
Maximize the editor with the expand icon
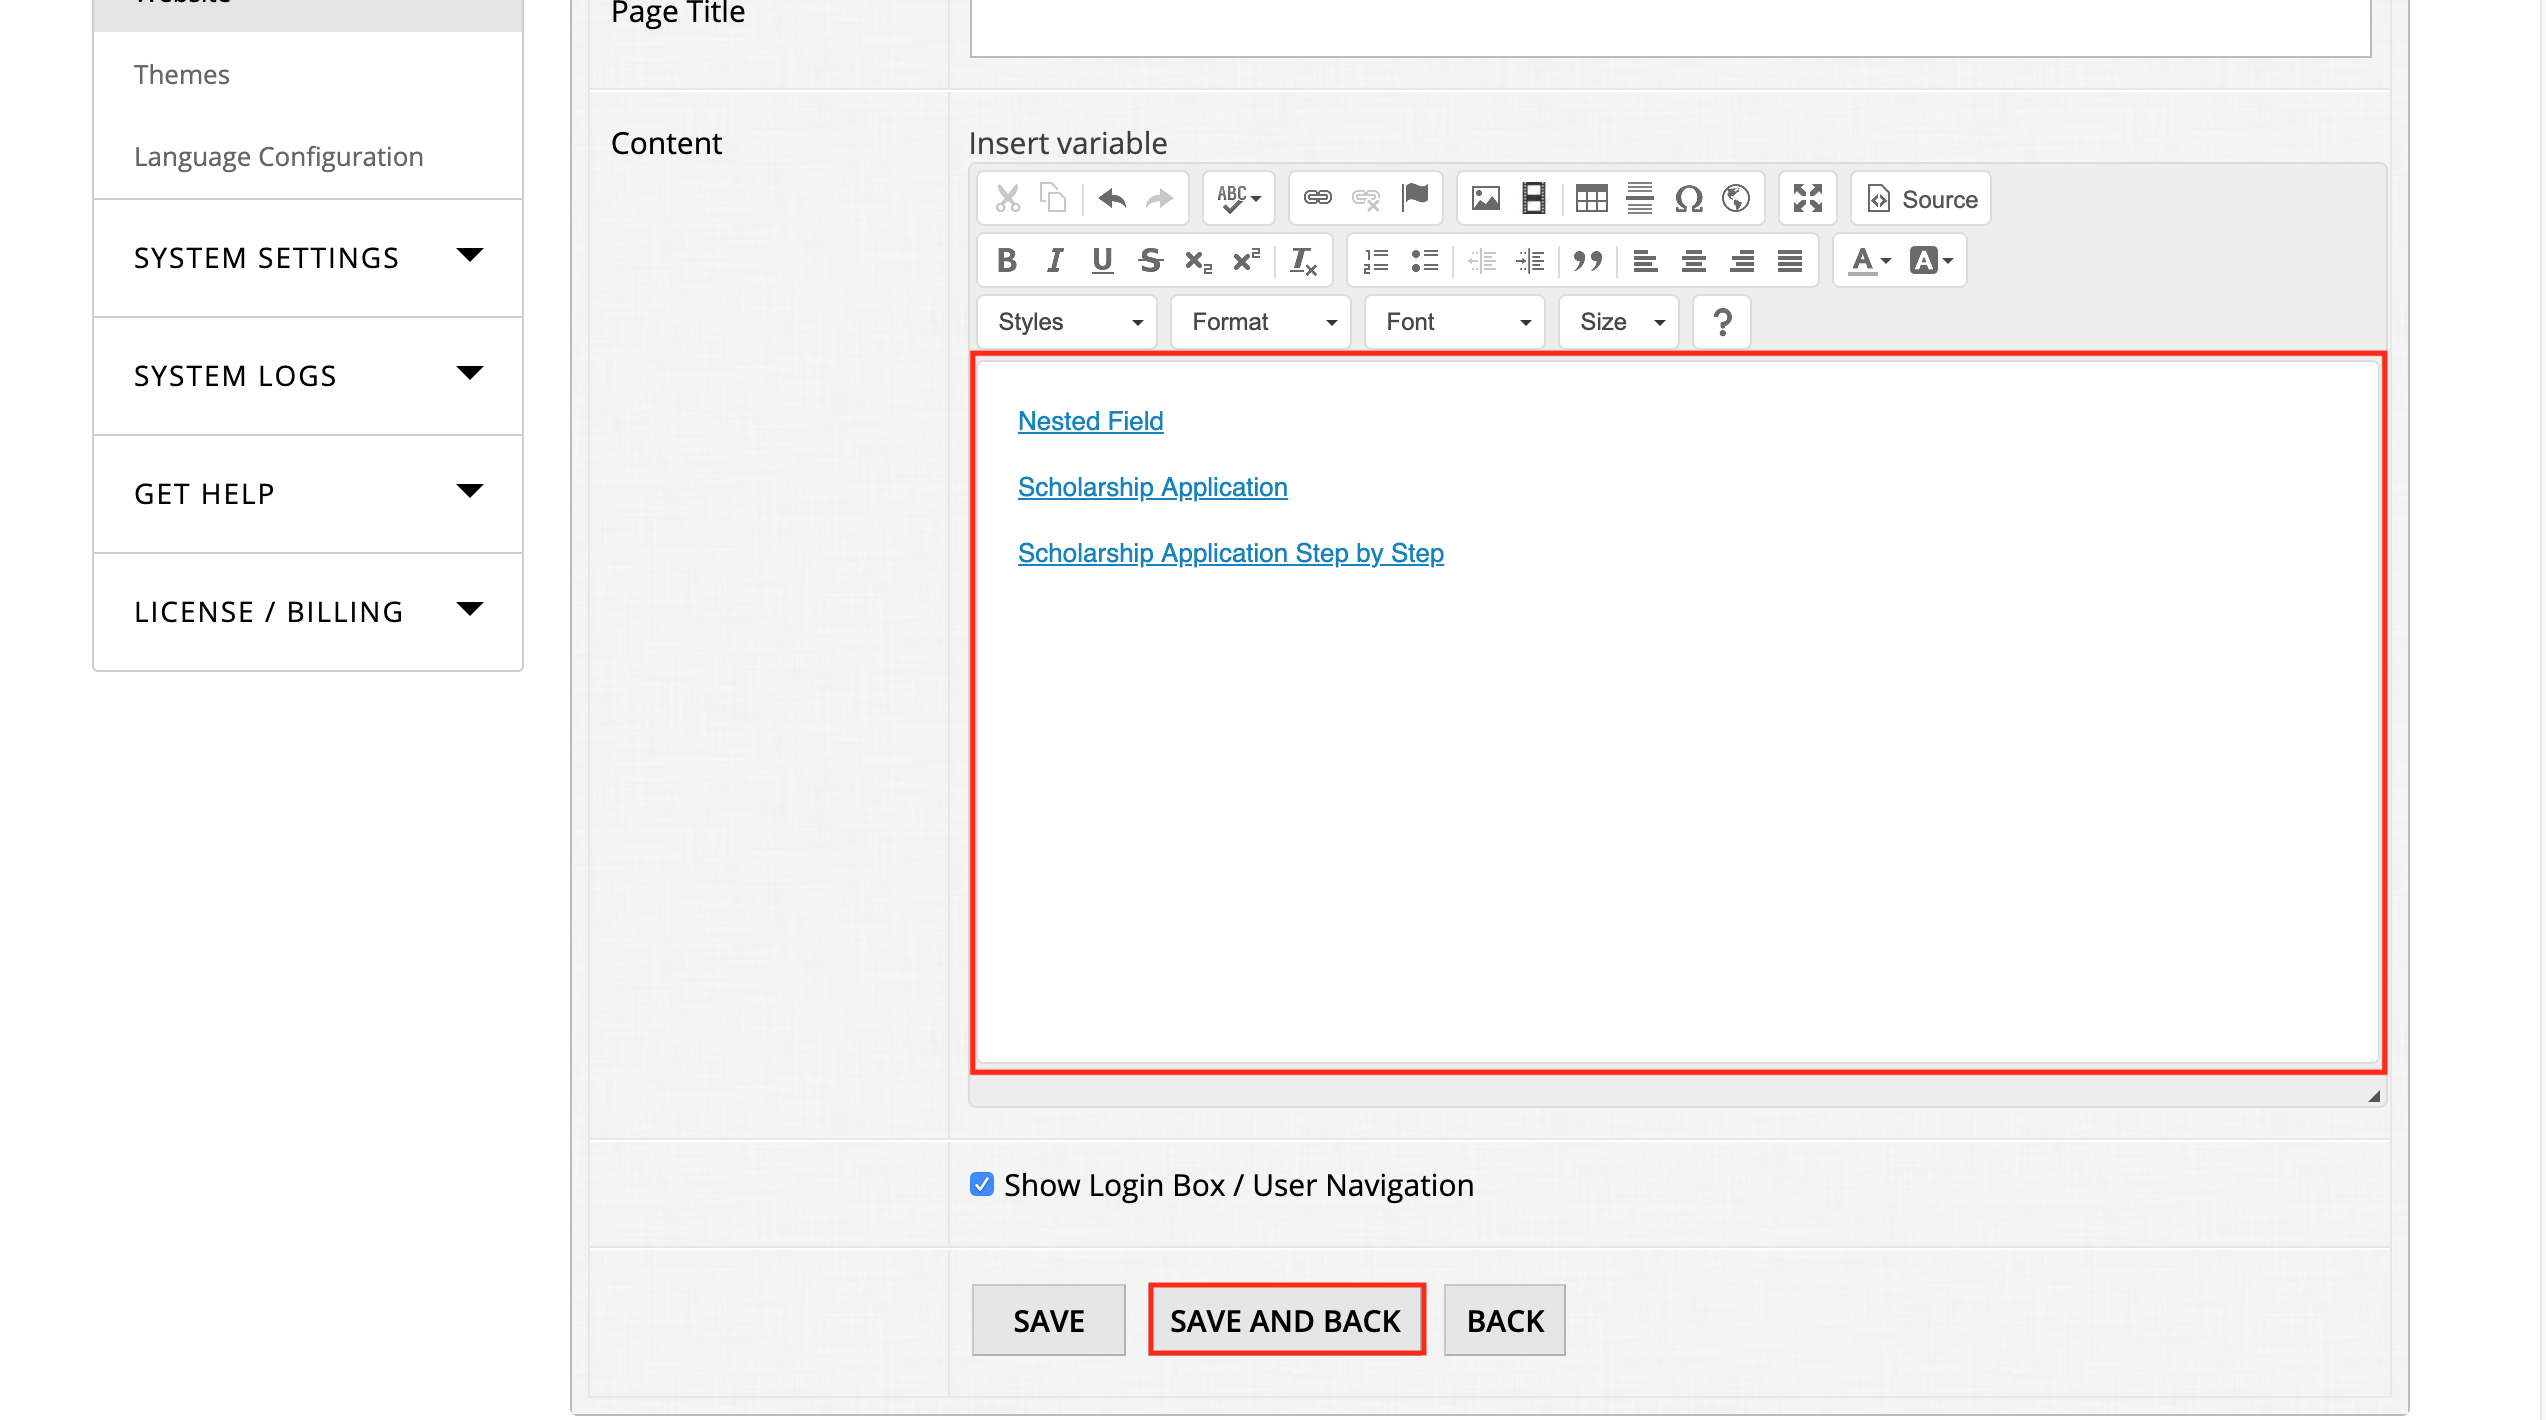pos(1807,199)
